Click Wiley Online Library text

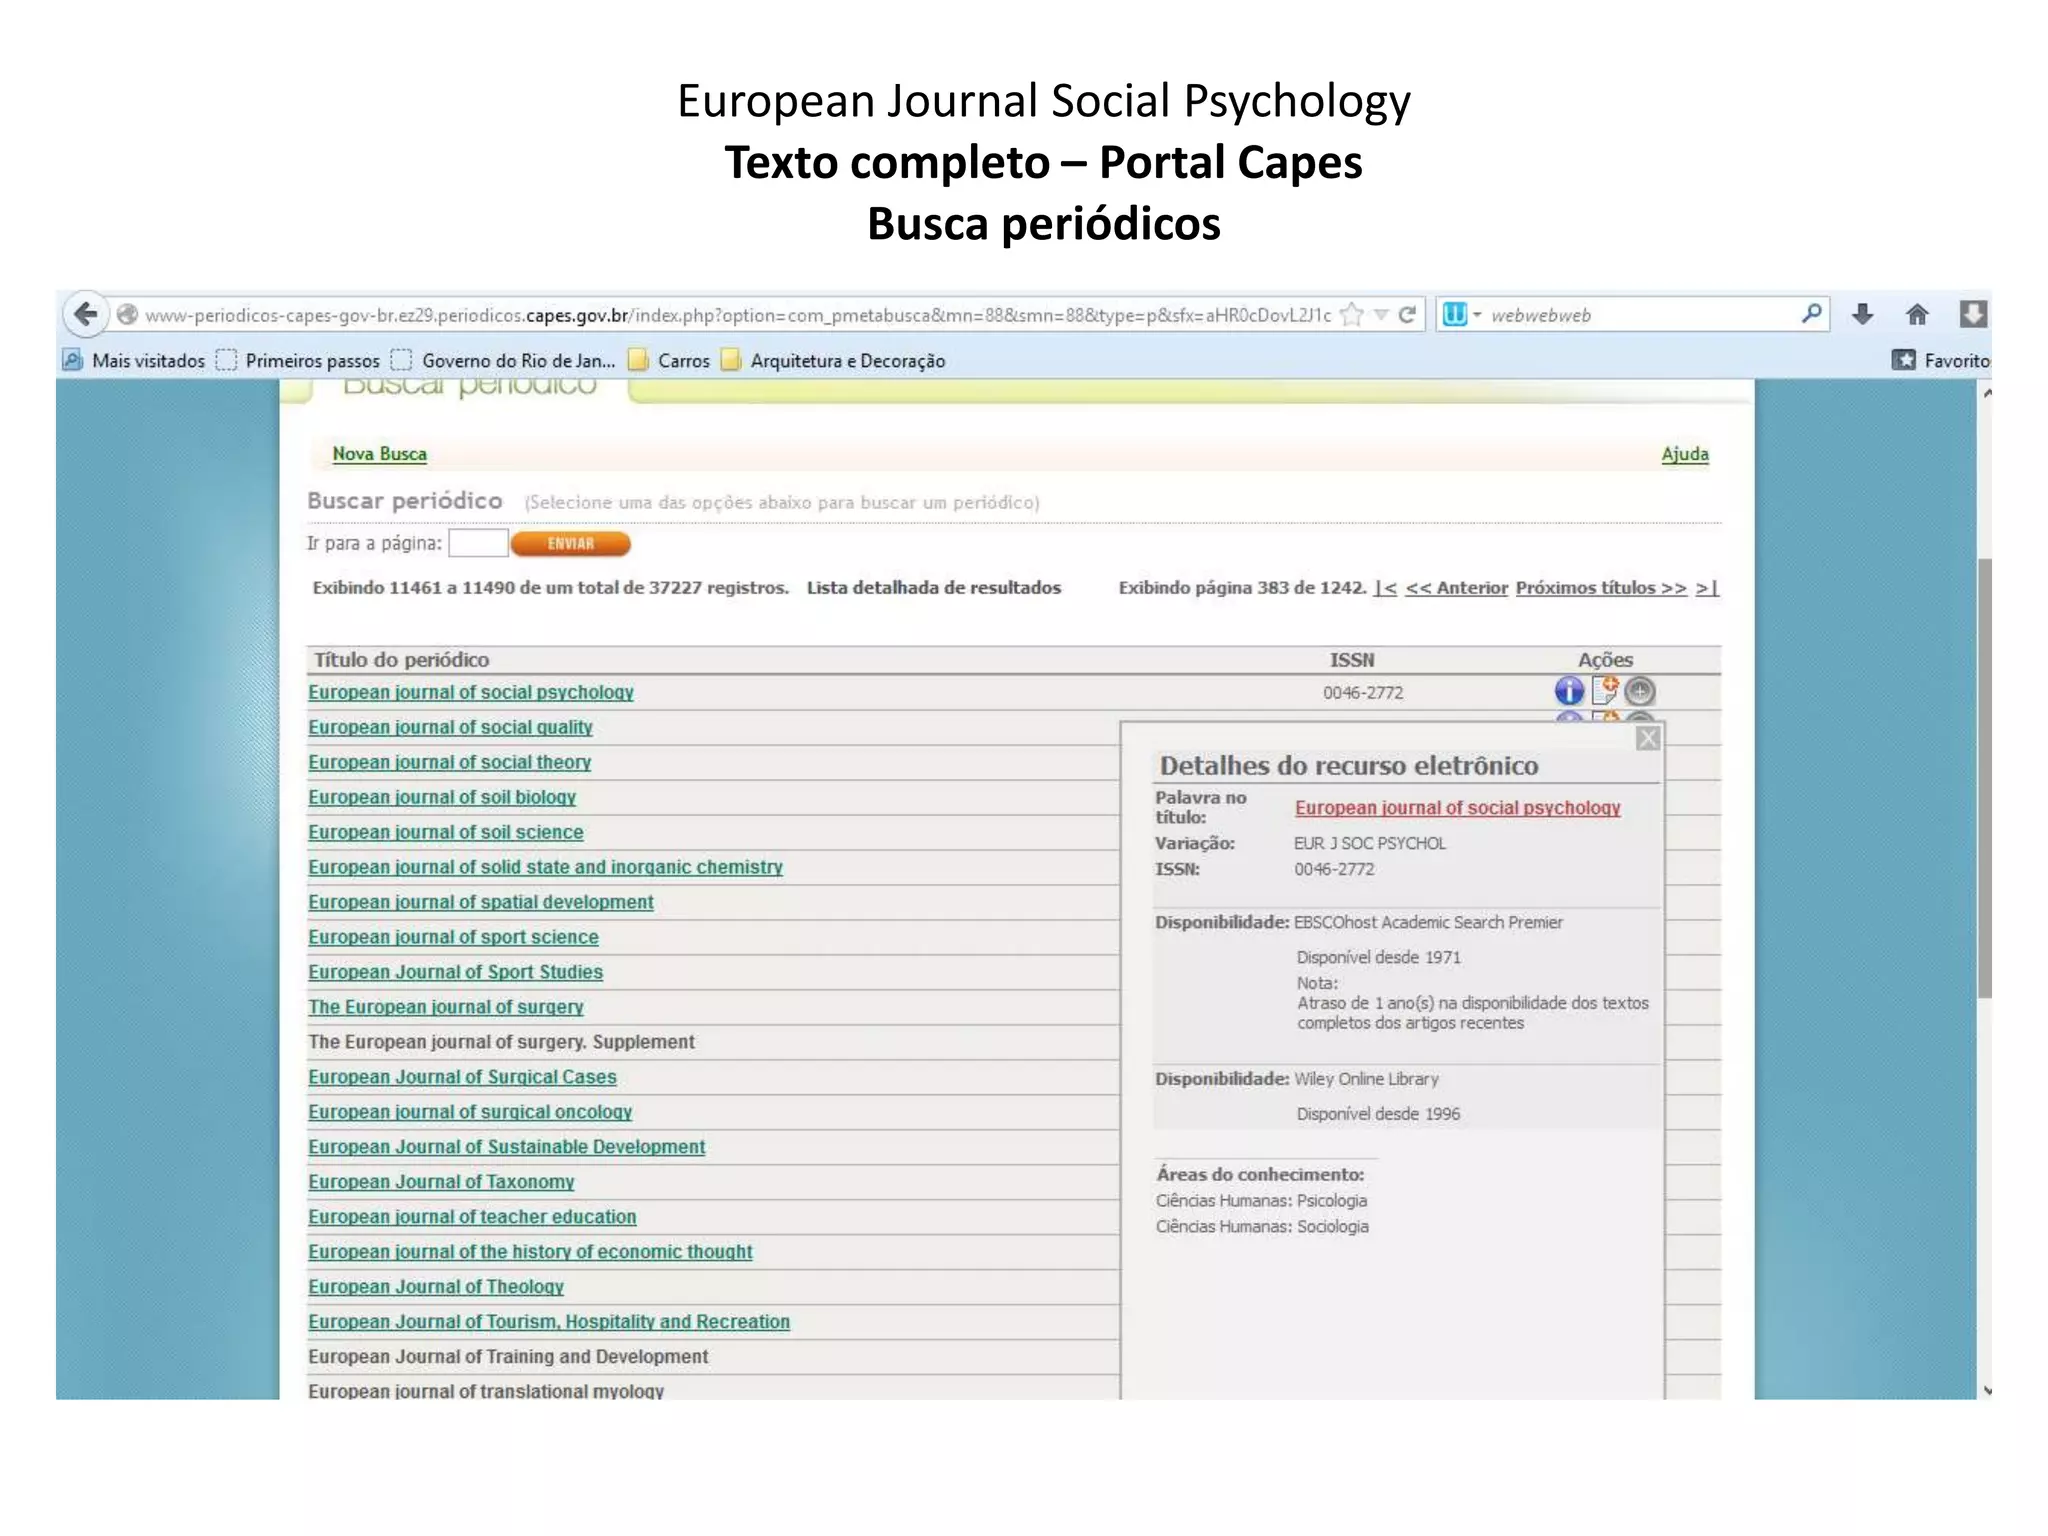(x=1366, y=1080)
